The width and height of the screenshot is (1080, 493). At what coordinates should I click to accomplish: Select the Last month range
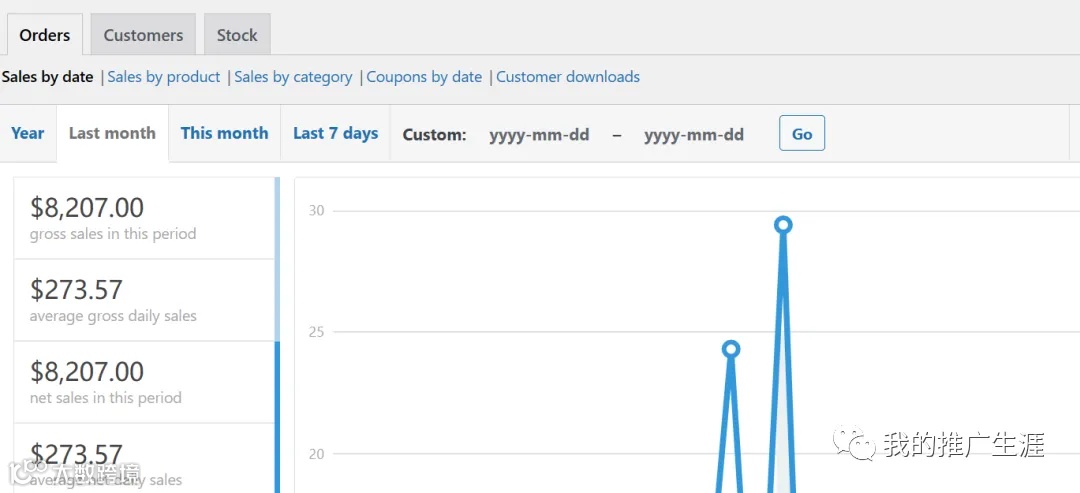tap(112, 134)
